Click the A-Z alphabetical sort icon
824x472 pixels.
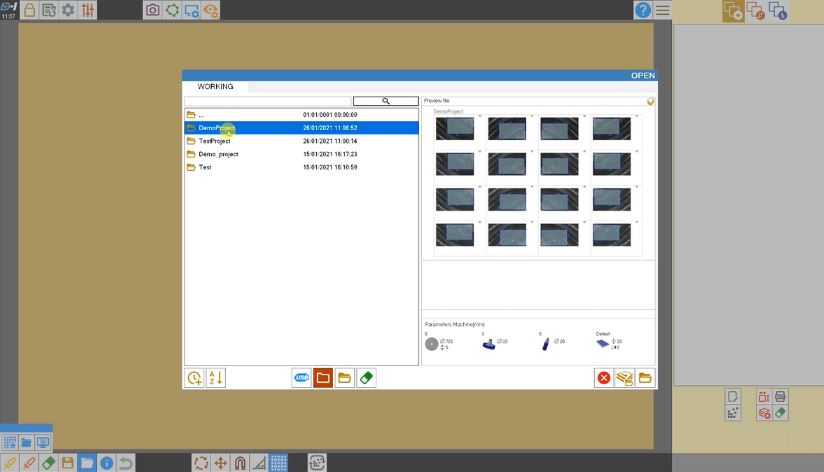pyautogui.click(x=216, y=378)
